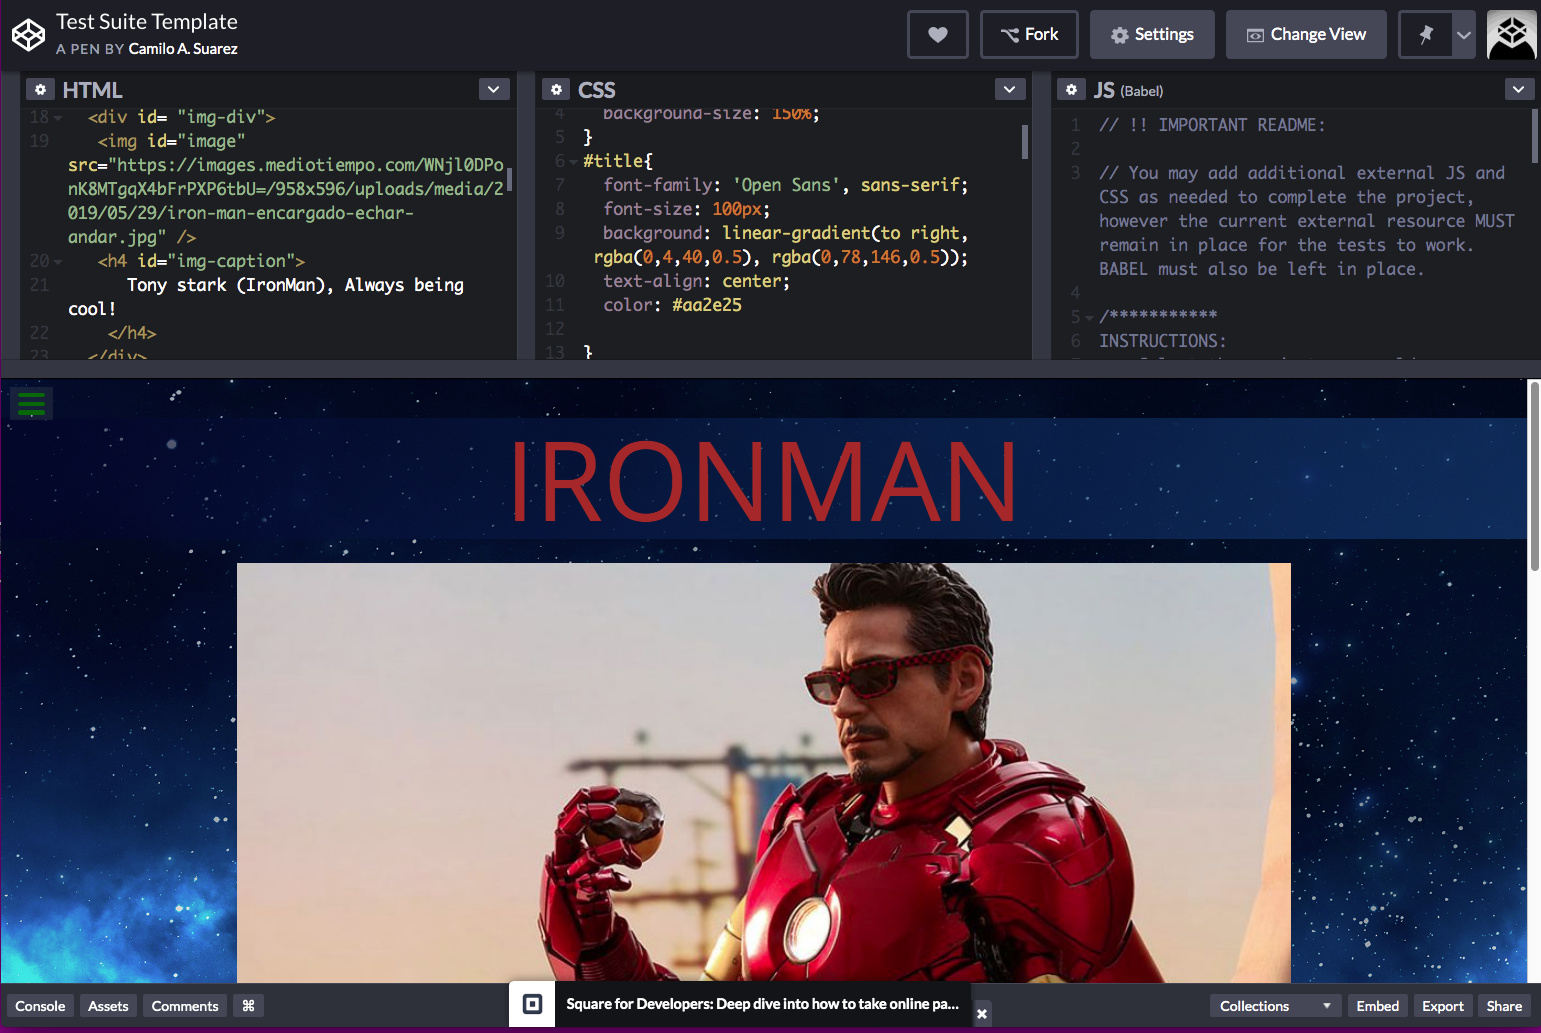Click the image src URL in HTML
Screen dimensions: 1541x1033
point(286,201)
